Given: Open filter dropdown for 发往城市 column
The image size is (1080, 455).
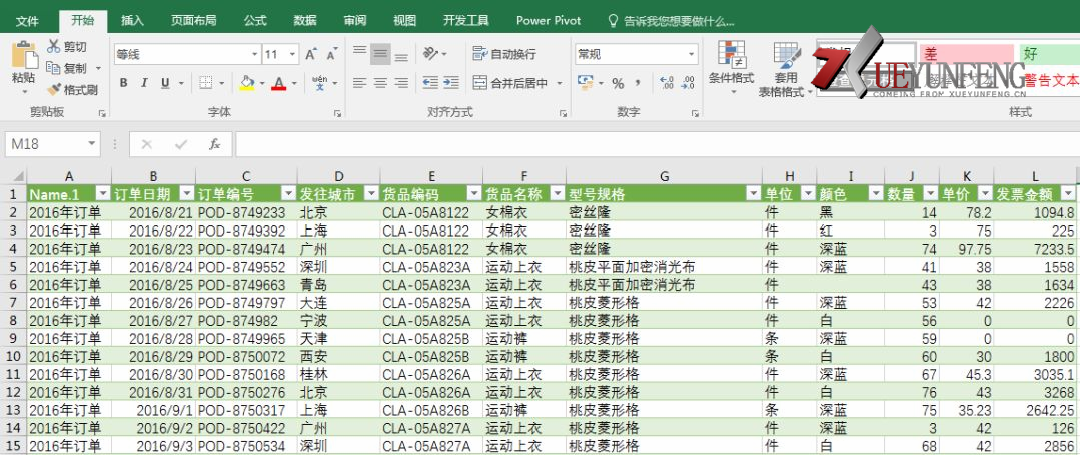Looking at the screenshot, I should [x=371, y=193].
